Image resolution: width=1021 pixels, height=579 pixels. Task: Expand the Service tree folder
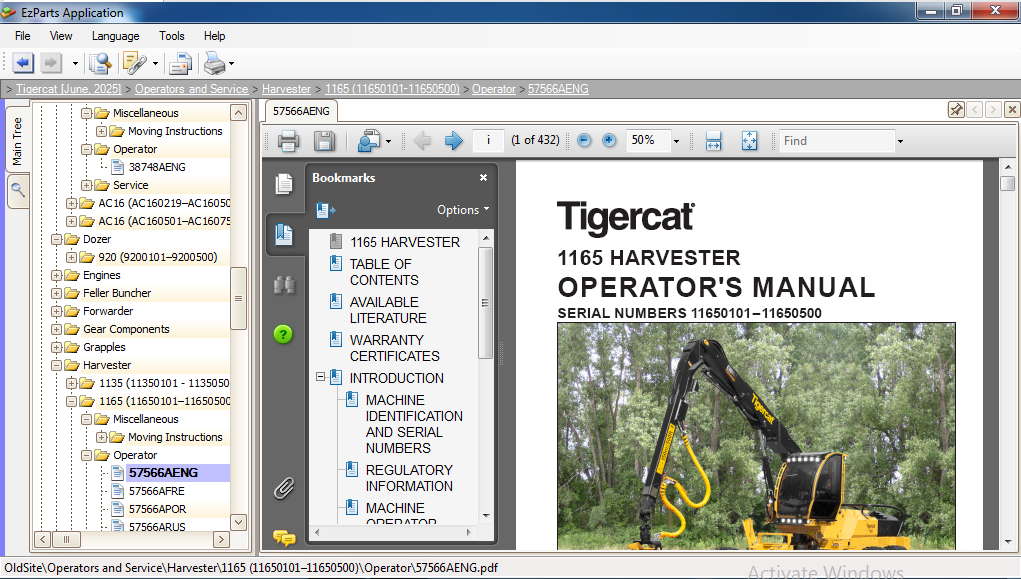(87, 186)
